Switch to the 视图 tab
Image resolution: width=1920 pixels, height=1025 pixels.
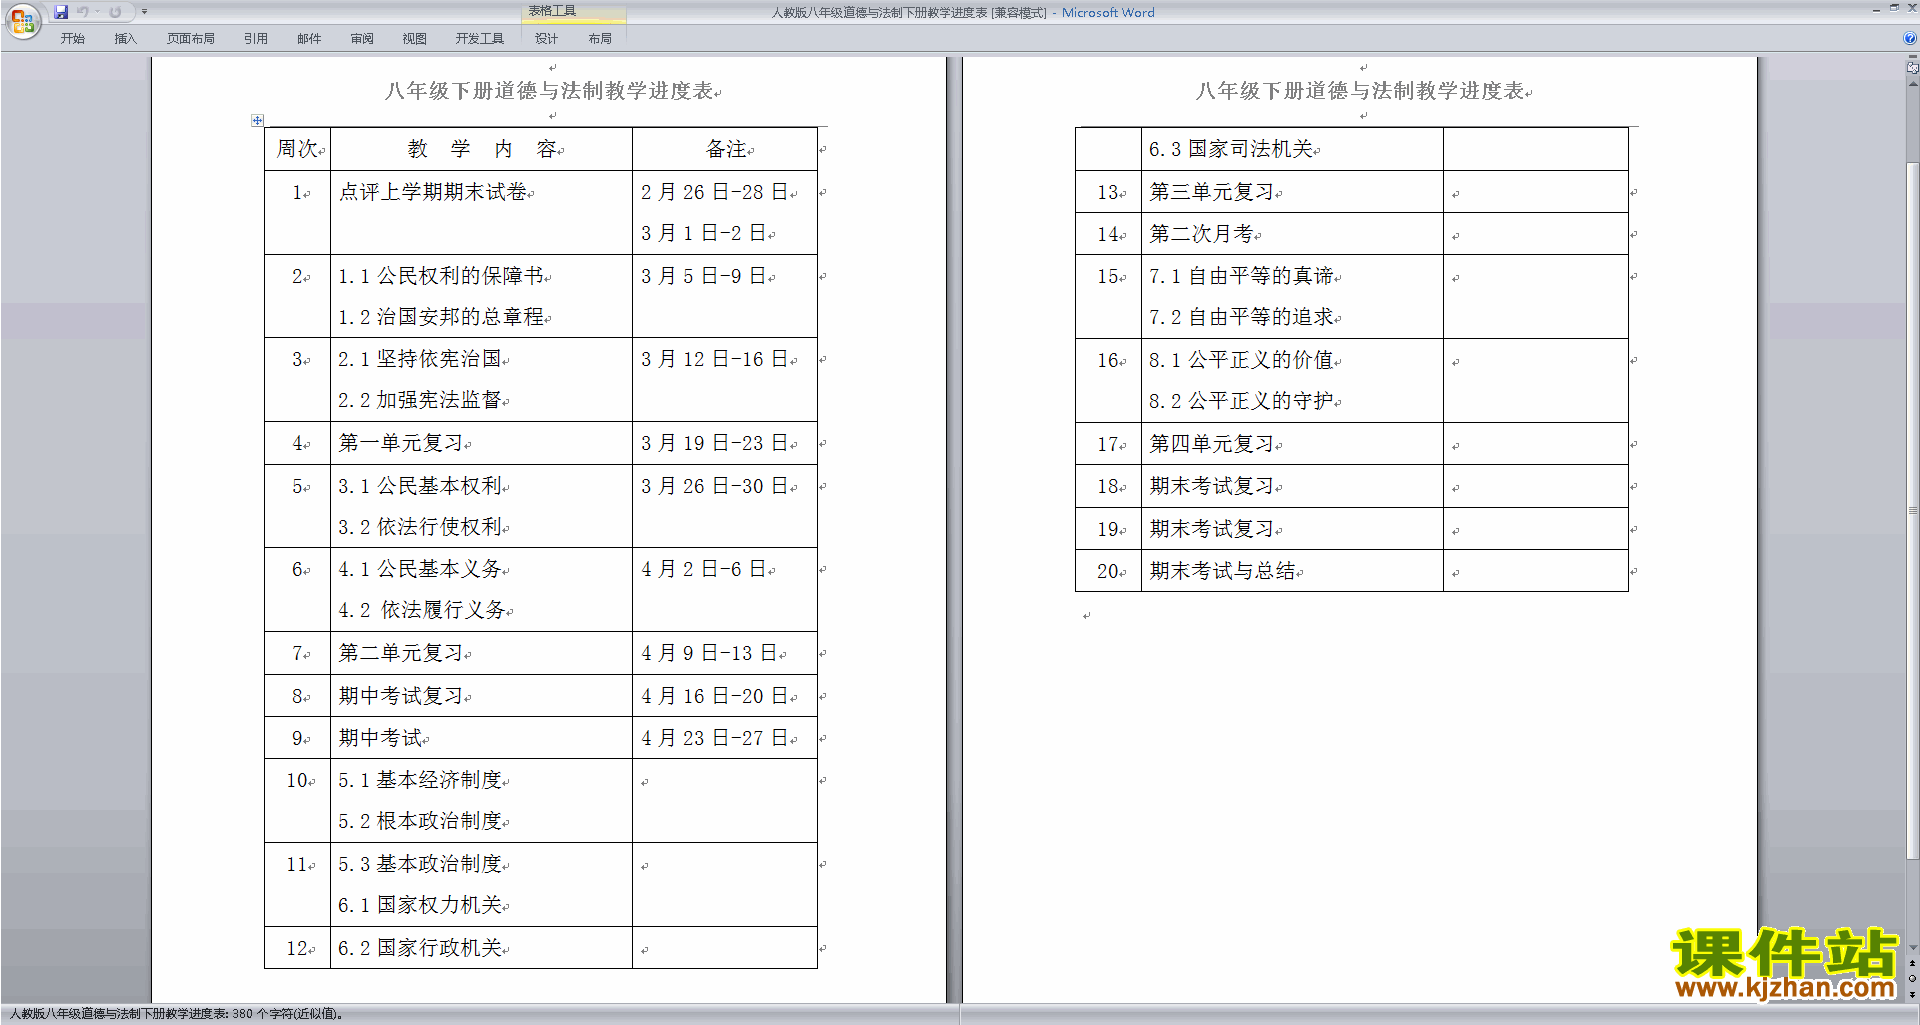415,38
